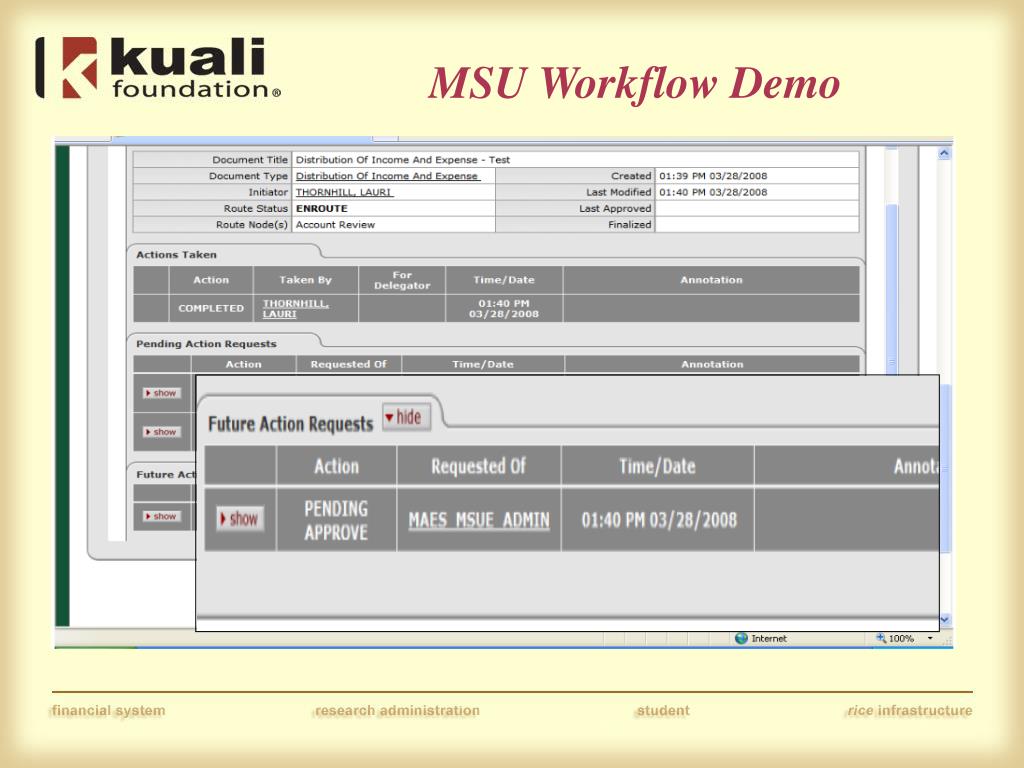Click the 01:40 PM 03/28/2008 time in PENDING APPROVE row
This screenshot has width=1024, height=768.
click(659, 520)
